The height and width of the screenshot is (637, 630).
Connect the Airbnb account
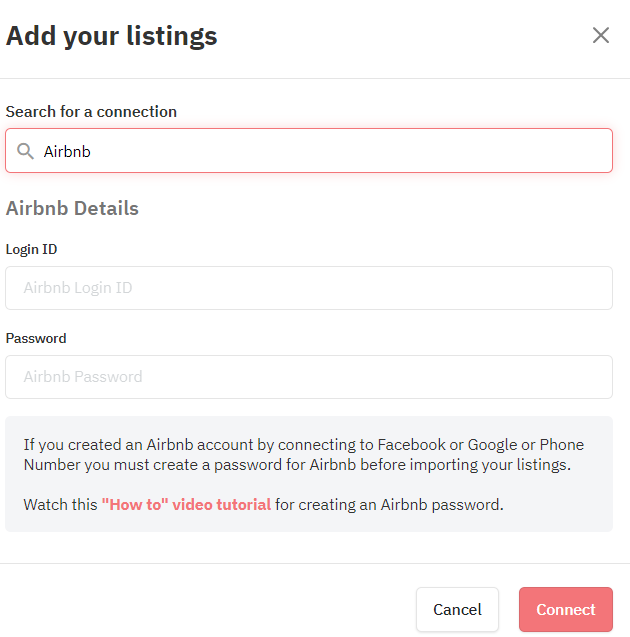click(566, 609)
